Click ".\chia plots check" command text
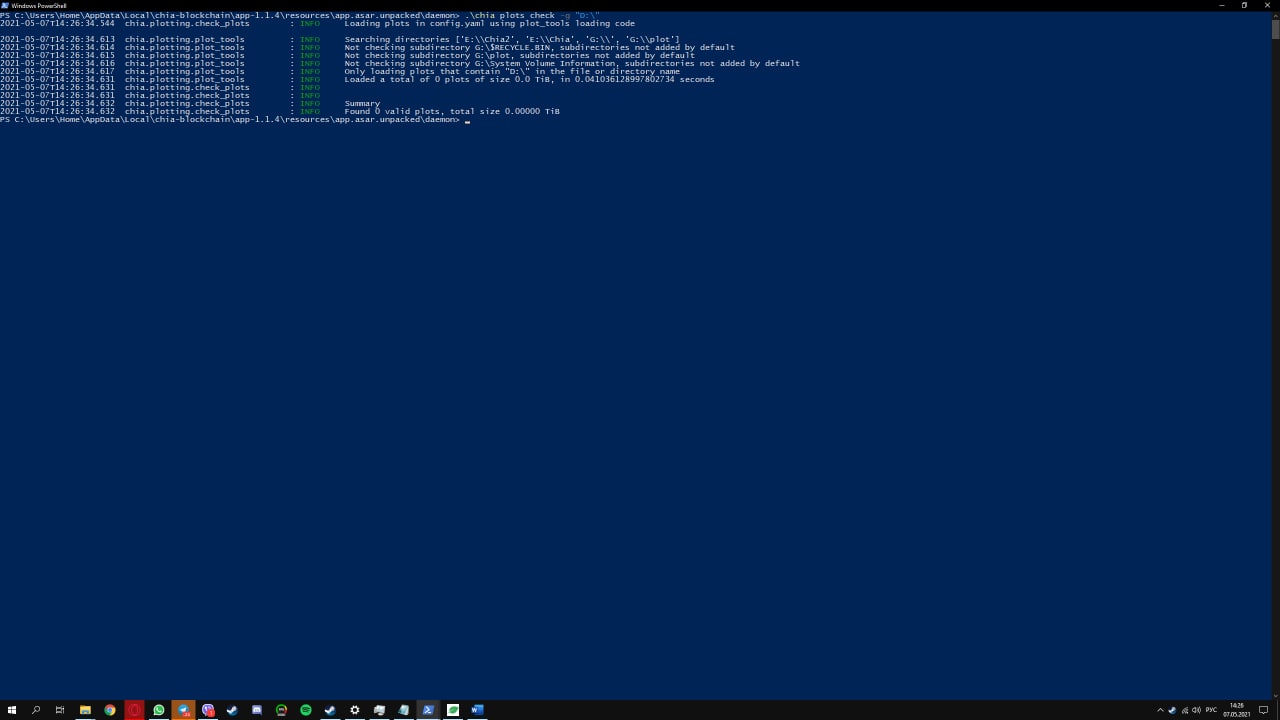The image size is (1280, 720). point(510,15)
